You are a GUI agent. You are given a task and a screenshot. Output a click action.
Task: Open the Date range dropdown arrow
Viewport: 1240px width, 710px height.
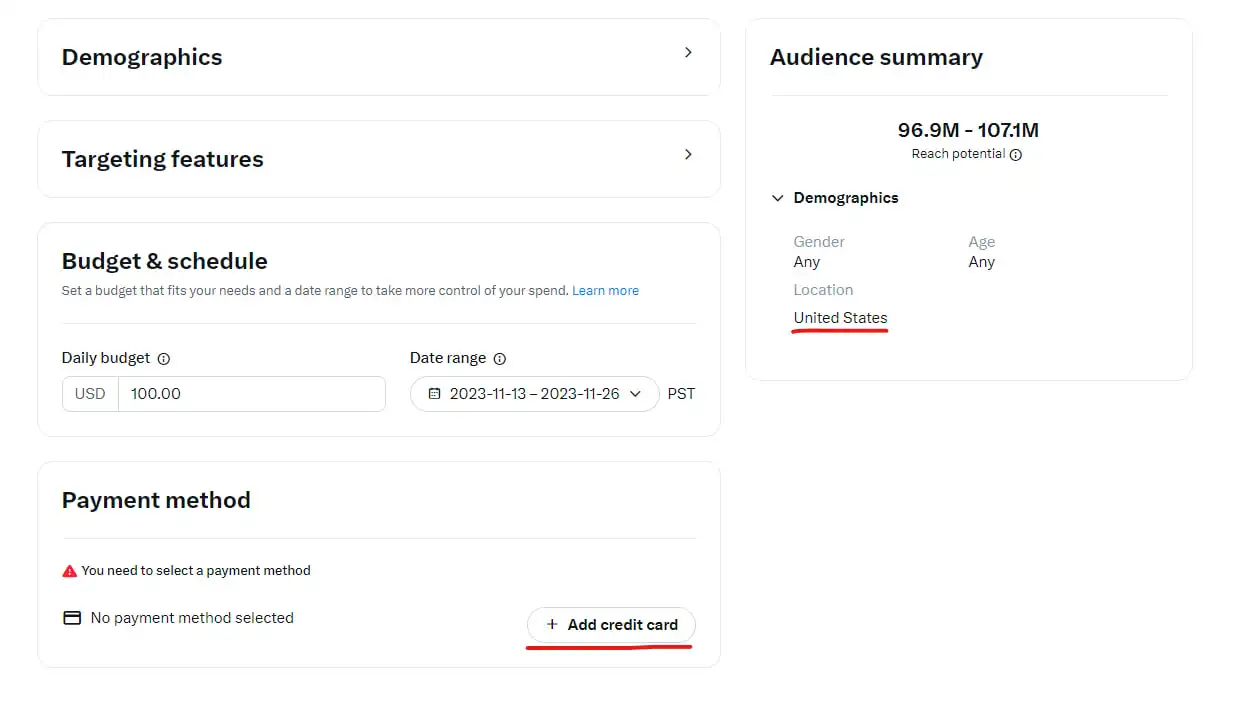(x=635, y=394)
